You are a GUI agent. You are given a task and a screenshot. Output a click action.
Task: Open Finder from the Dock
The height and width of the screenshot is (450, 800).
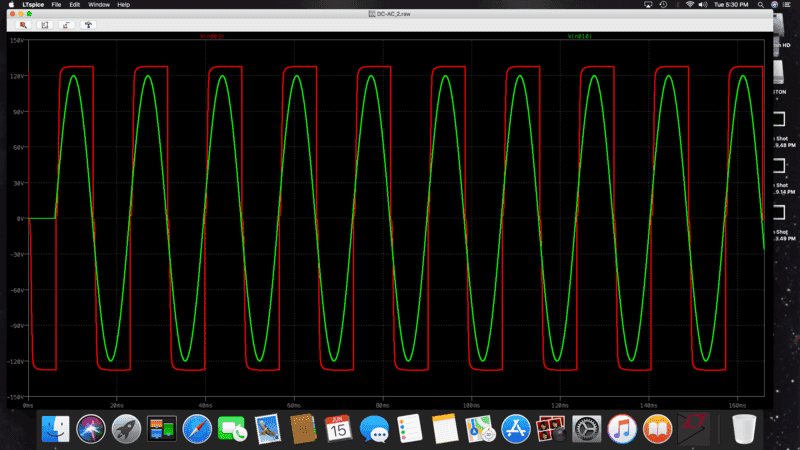pyautogui.click(x=56, y=428)
